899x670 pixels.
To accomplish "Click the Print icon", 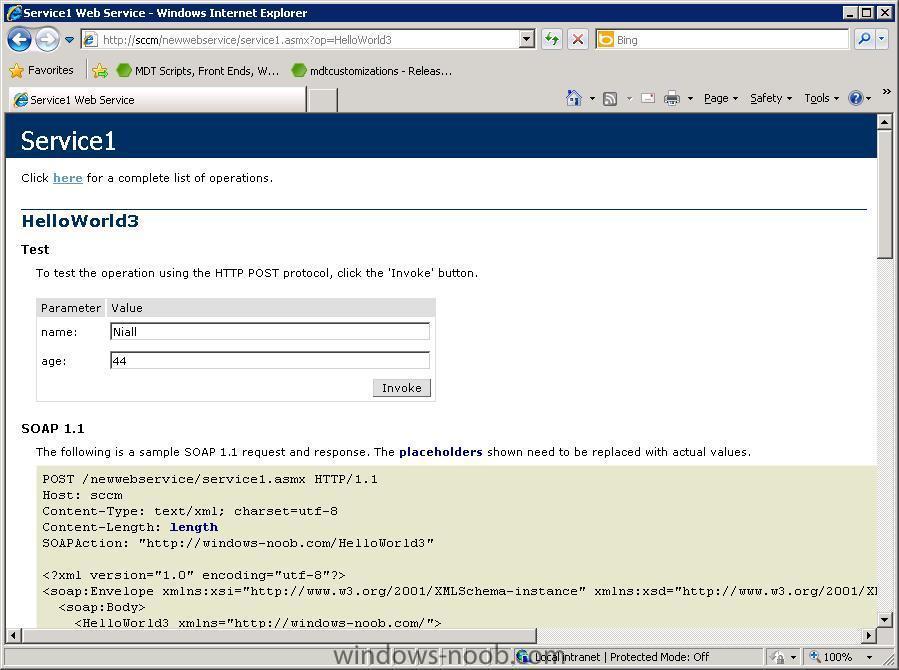I will click(x=671, y=99).
